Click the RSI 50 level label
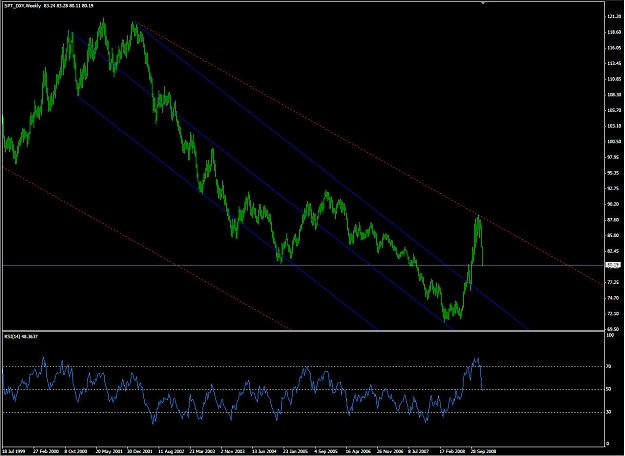This screenshot has width=625, height=456. (609, 389)
